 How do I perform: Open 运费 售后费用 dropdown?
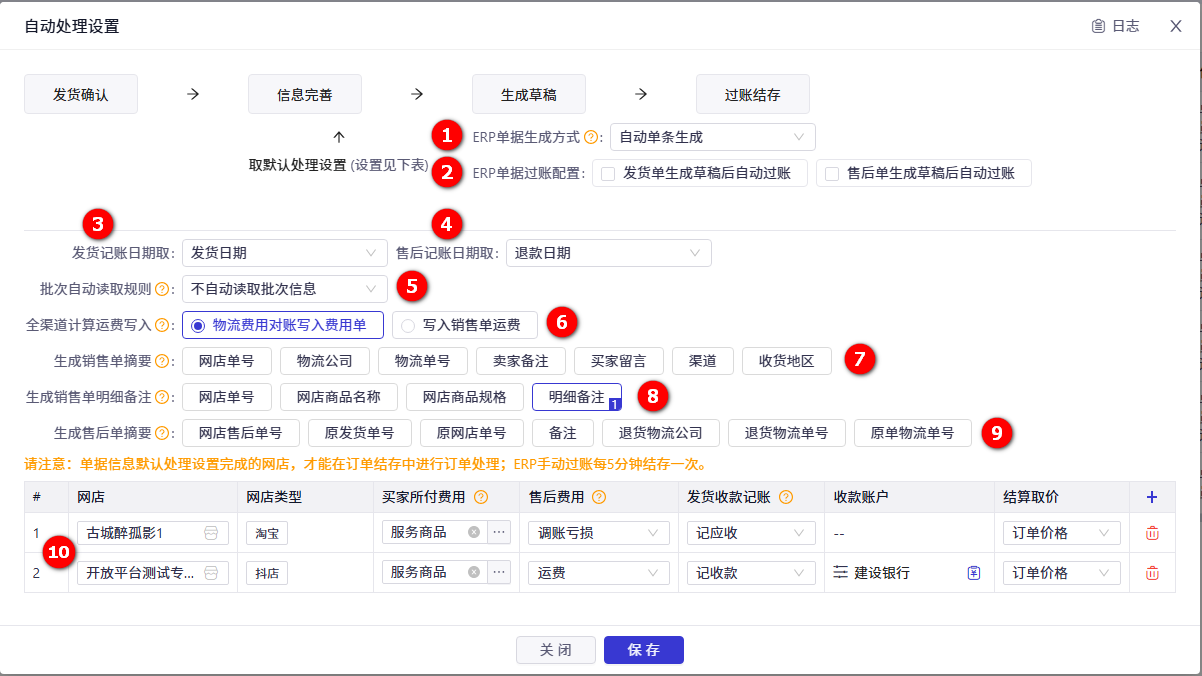(599, 573)
